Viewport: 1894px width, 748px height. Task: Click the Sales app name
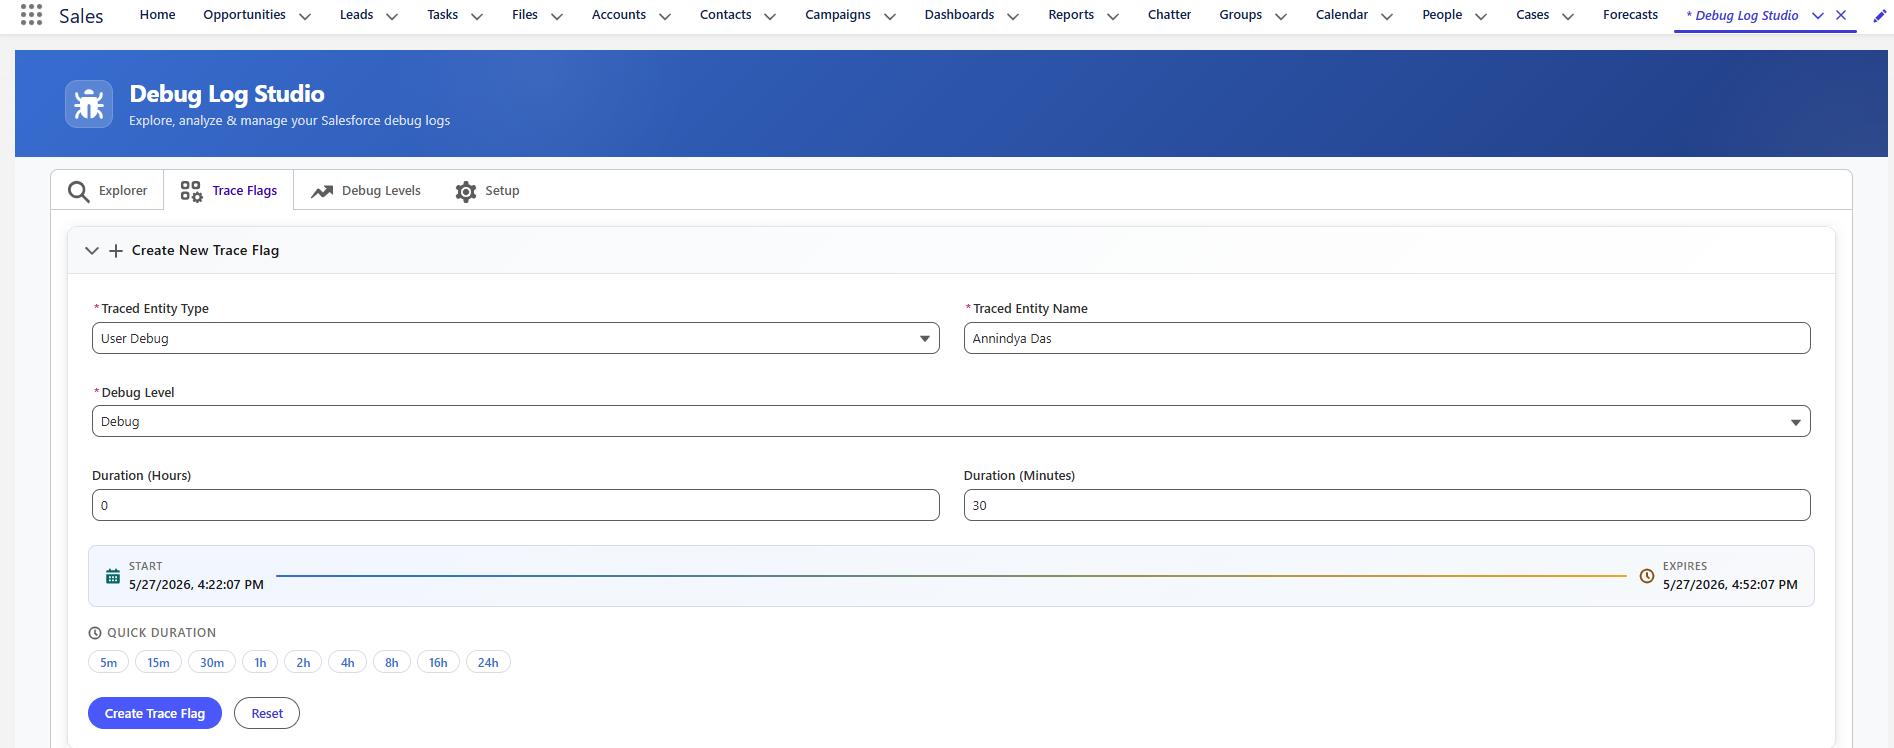[x=81, y=16]
